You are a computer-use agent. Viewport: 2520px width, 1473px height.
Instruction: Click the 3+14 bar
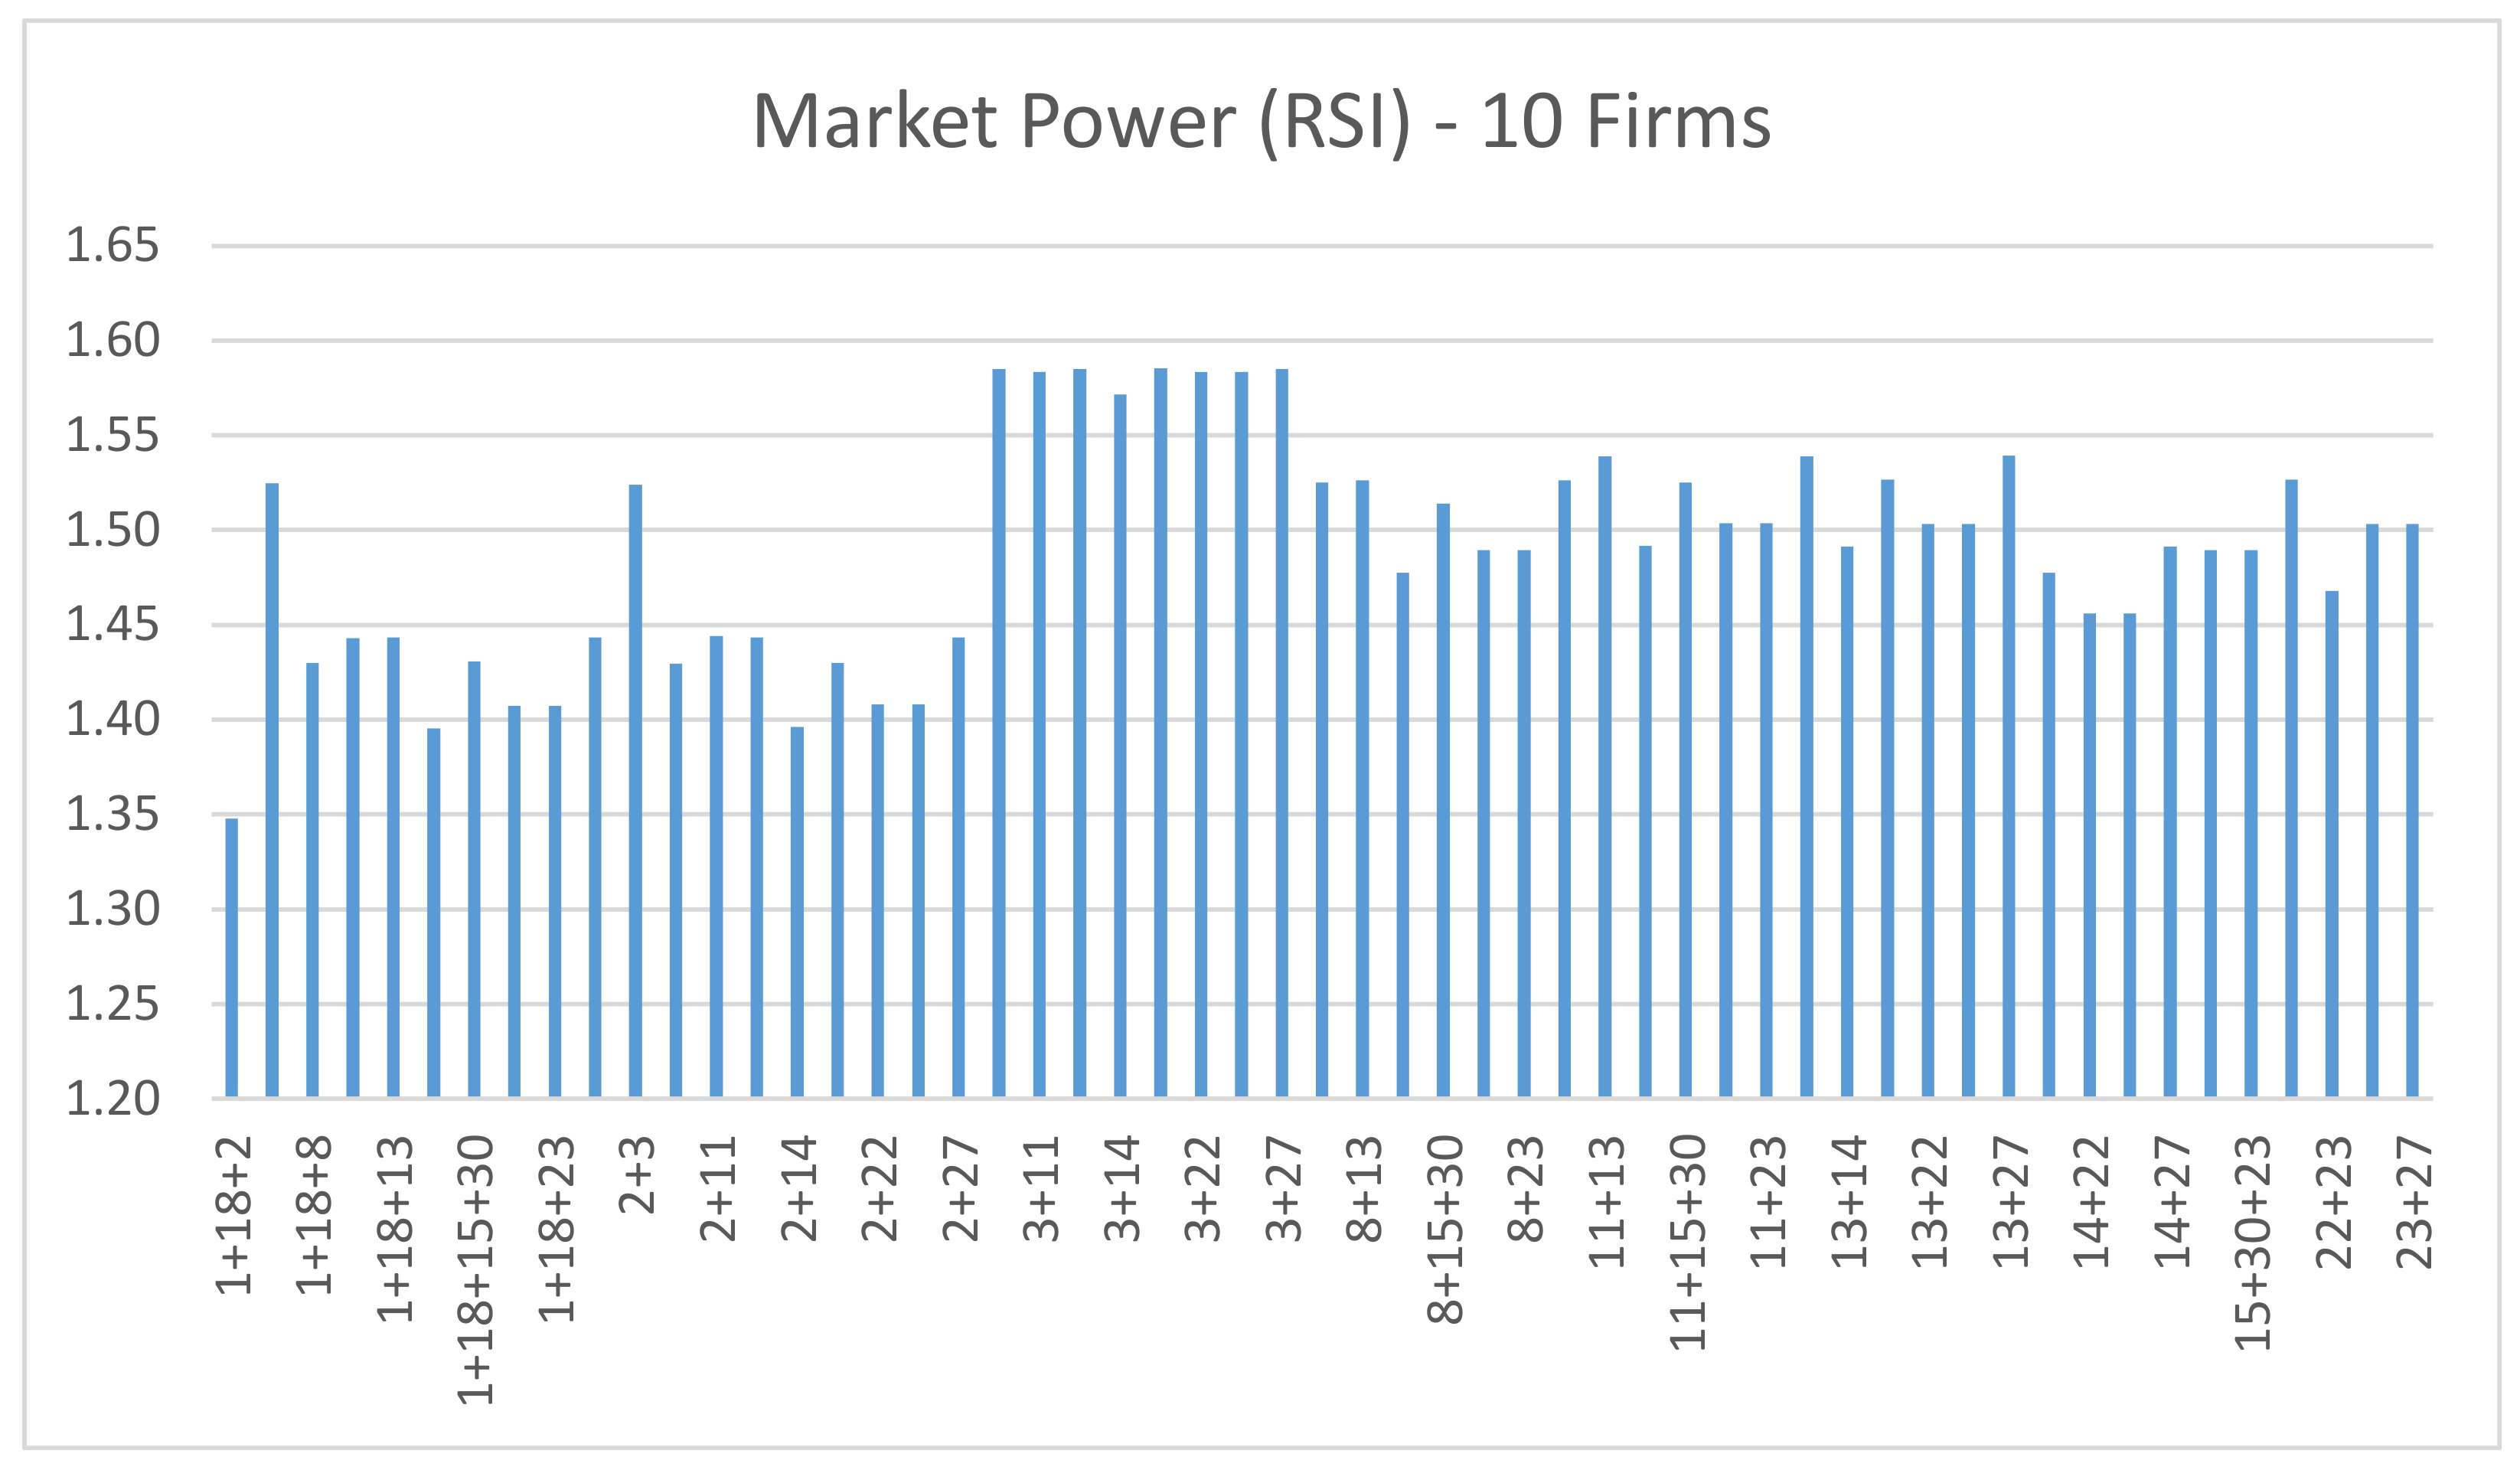1120,745
